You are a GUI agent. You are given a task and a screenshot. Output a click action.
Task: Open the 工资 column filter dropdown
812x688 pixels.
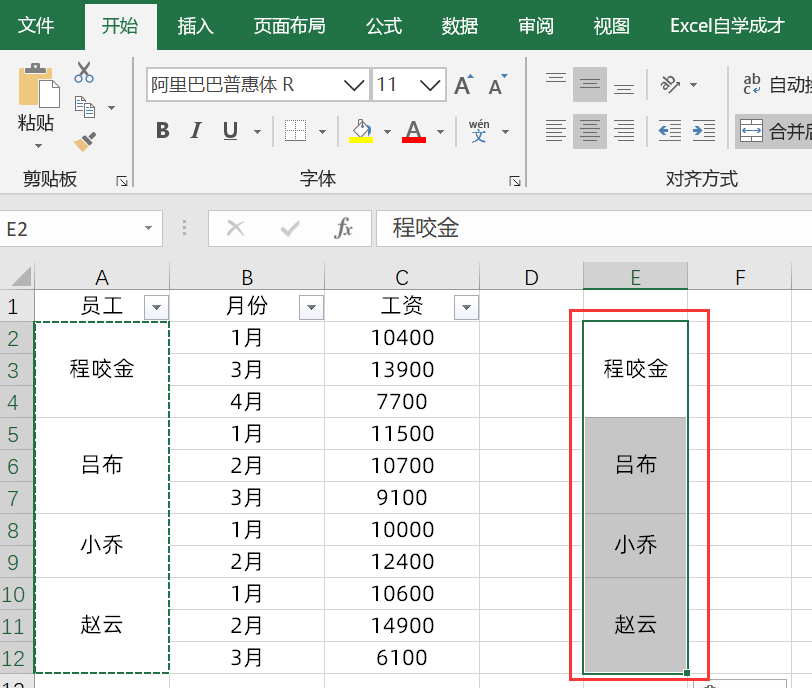tap(466, 308)
